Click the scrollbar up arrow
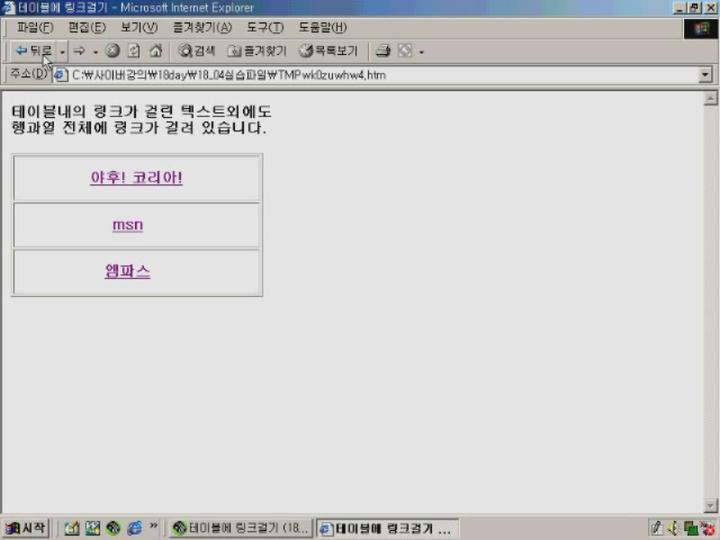The height and width of the screenshot is (540, 720). tap(710, 98)
